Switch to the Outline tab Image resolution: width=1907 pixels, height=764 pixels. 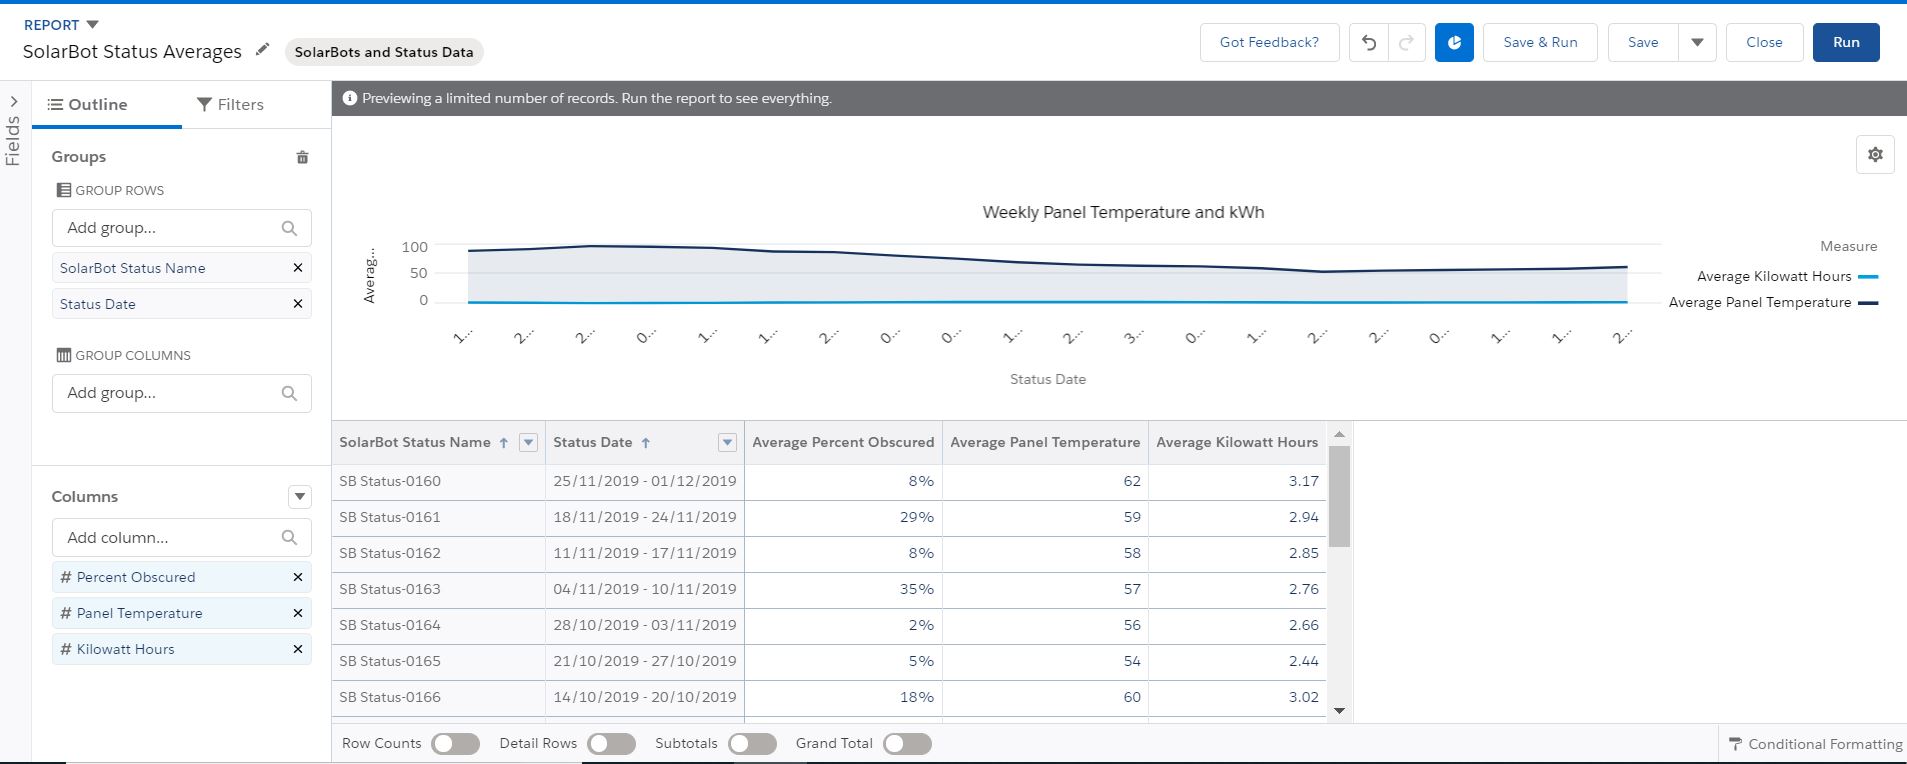(x=87, y=104)
